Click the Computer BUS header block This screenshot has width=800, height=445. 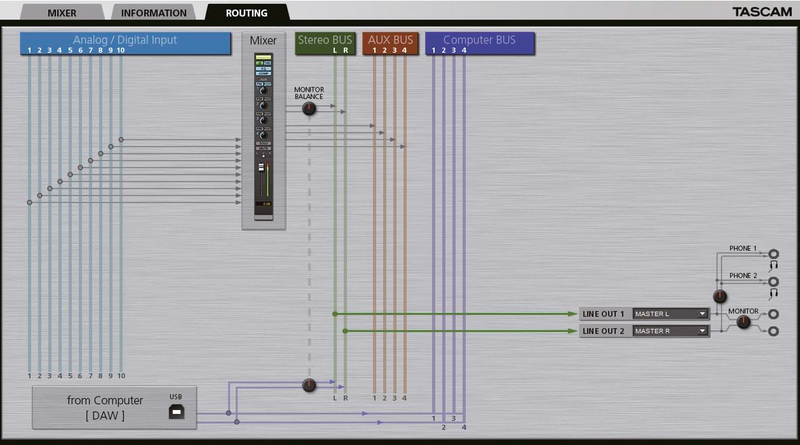(480, 43)
